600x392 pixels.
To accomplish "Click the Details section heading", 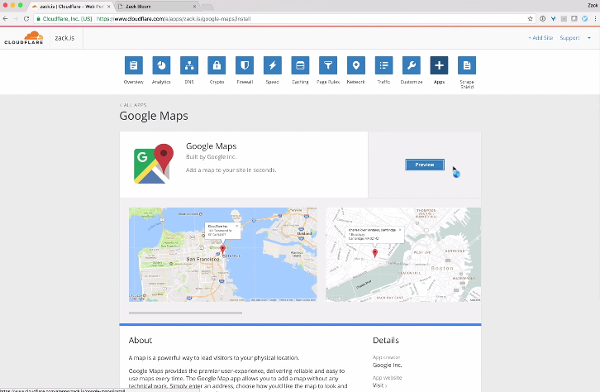I will point(386,340).
